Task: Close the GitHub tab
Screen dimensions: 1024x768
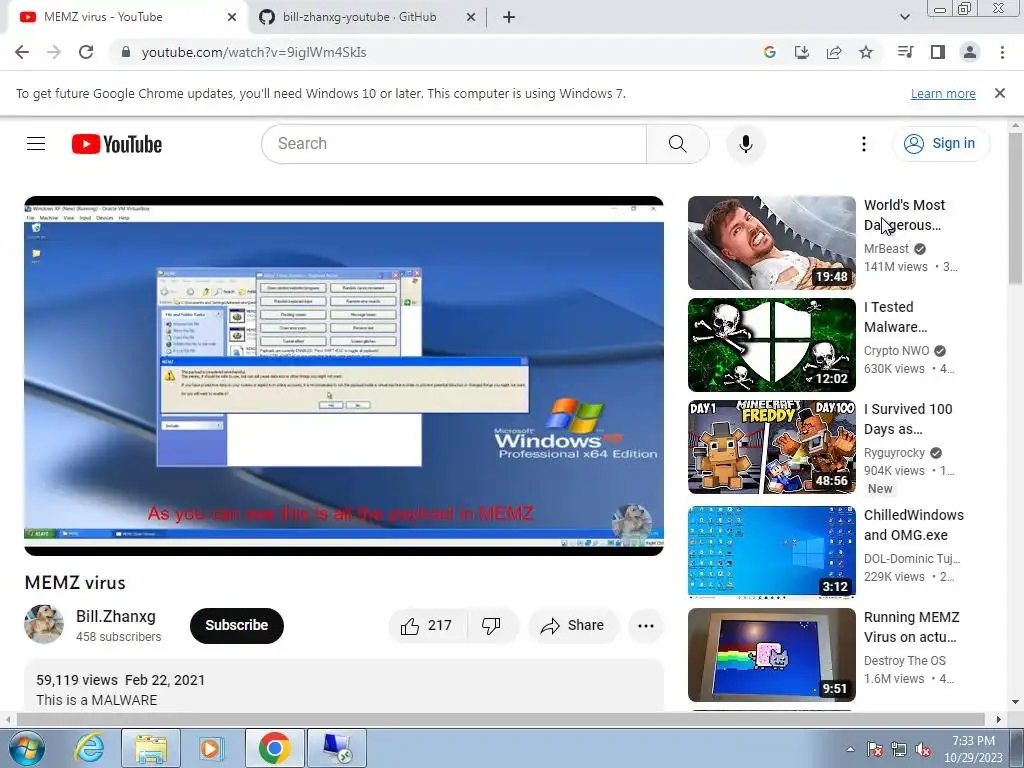Action: [471, 17]
